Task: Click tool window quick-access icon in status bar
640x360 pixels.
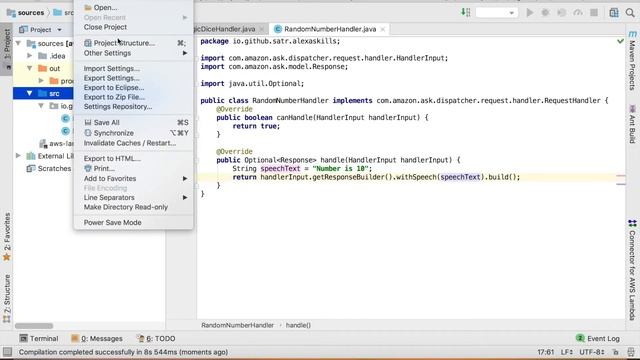Action: coord(7,352)
